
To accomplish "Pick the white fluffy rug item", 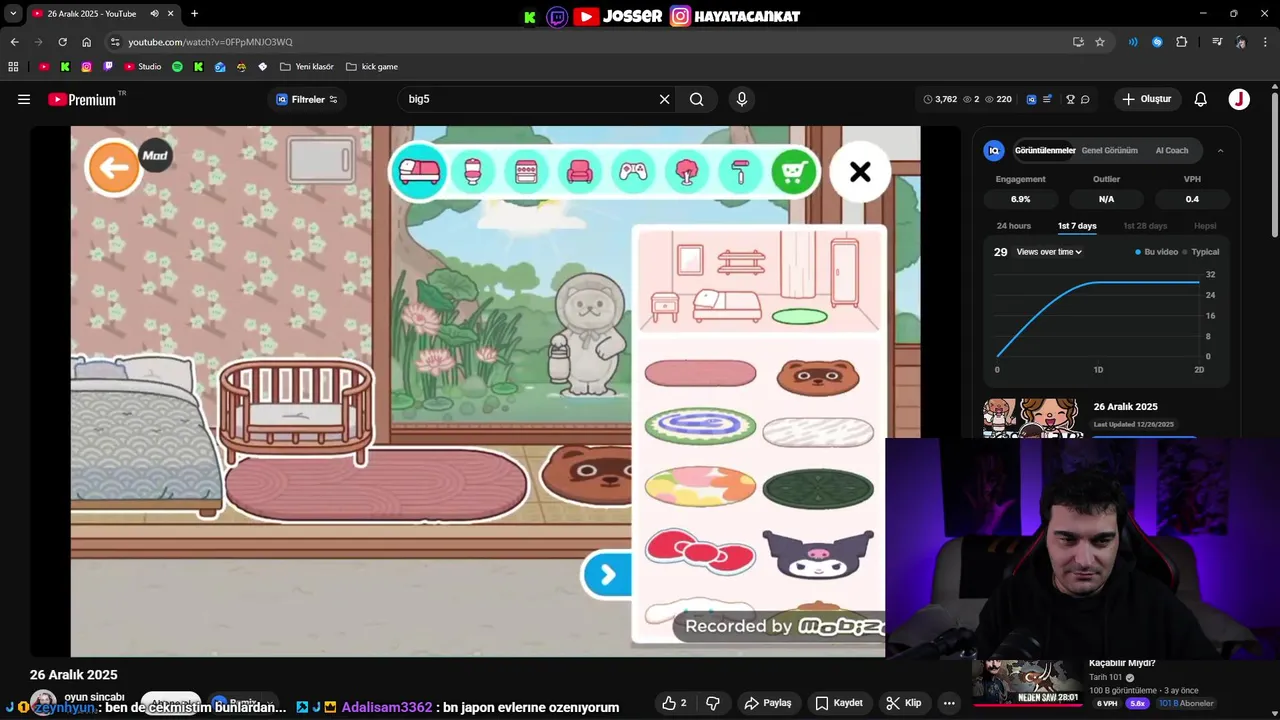I will [x=818, y=432].
